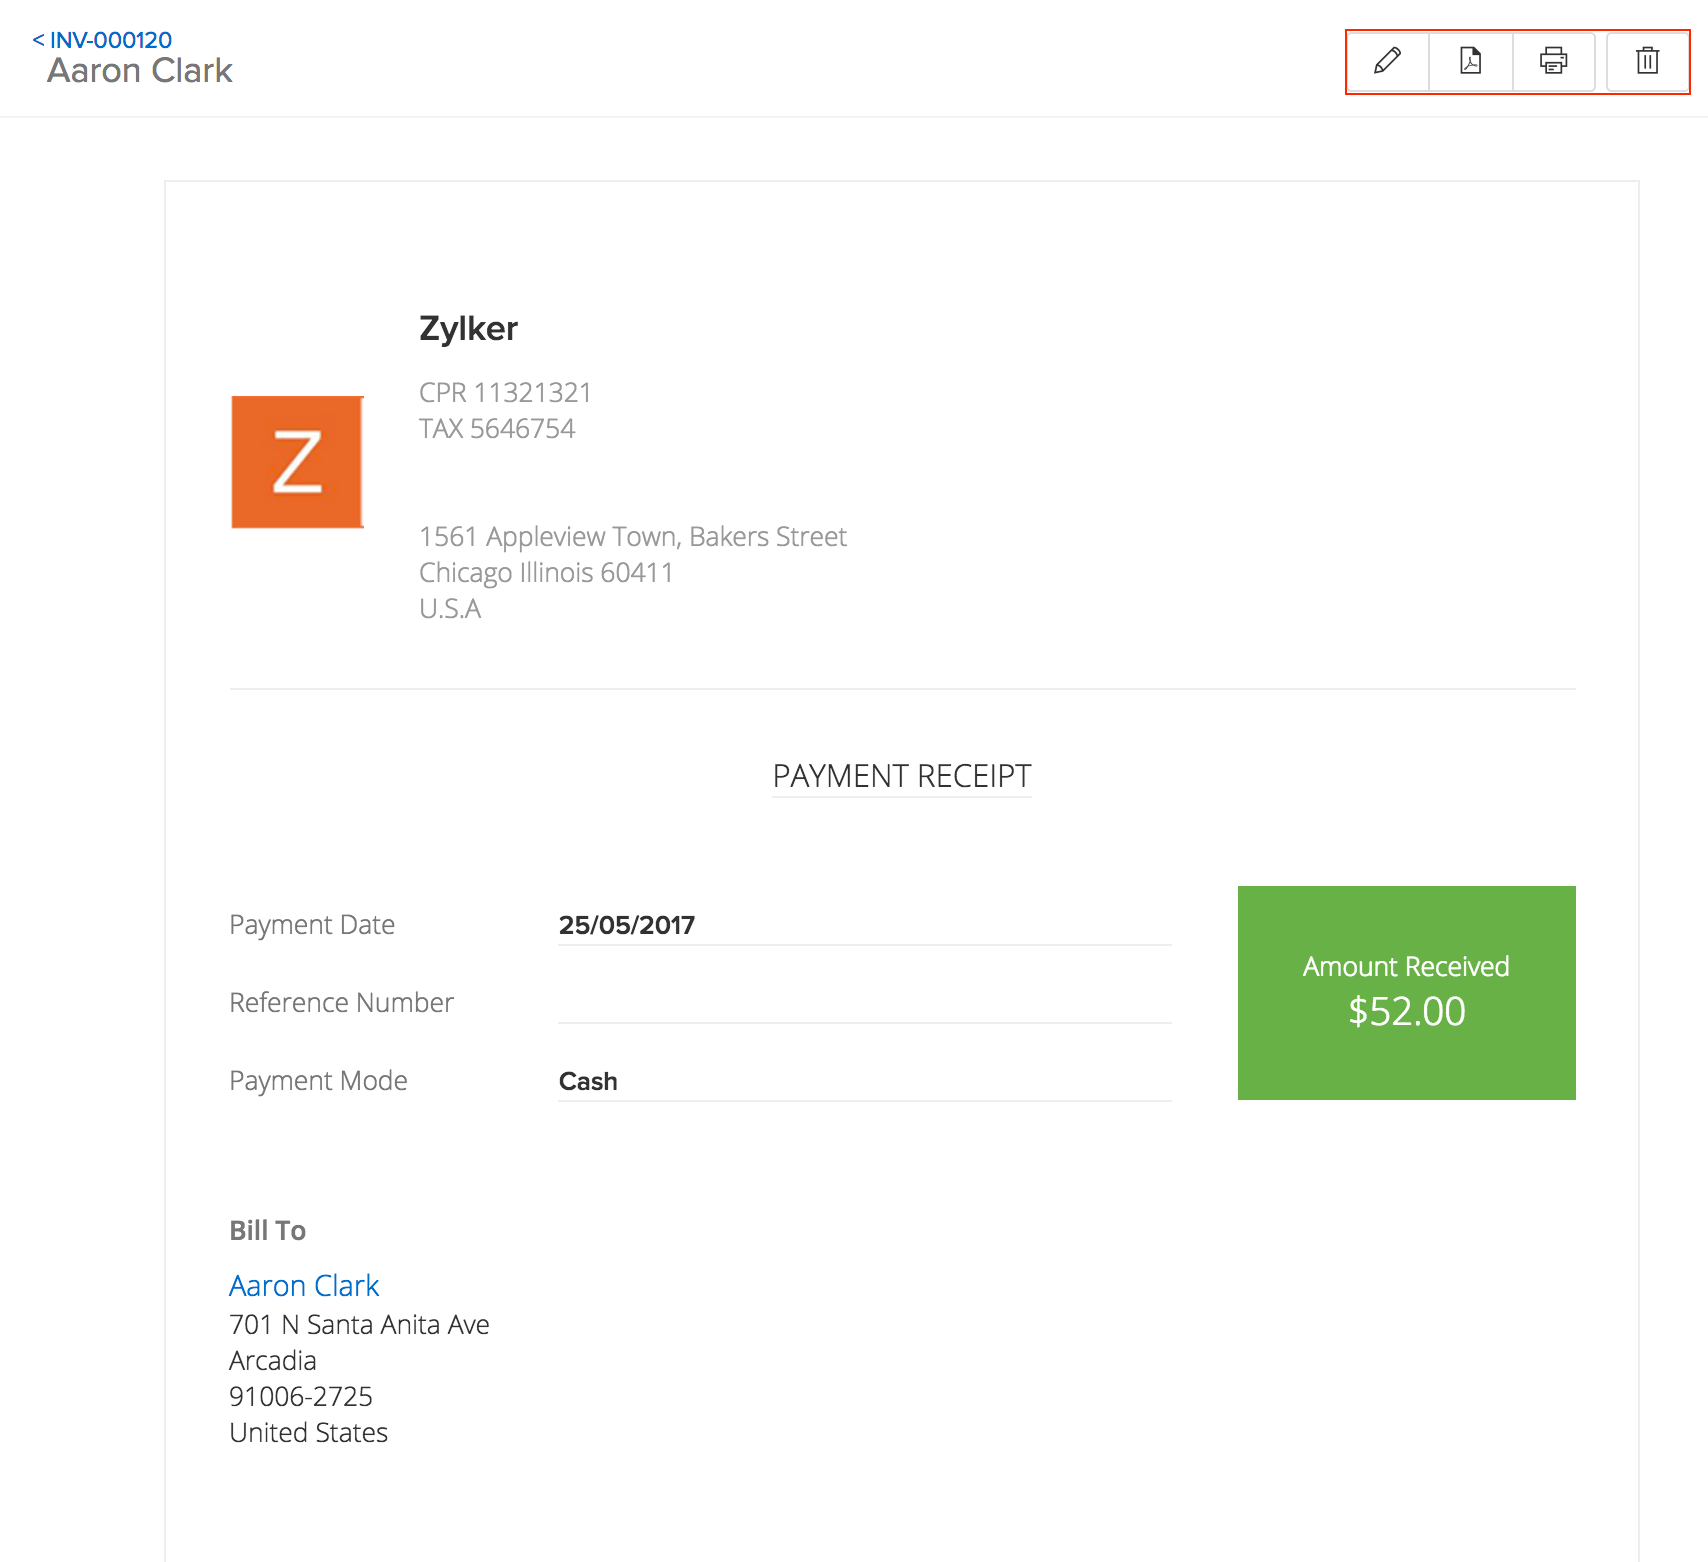Click the Zylker company name text
The width and height of the screenshot is (1708, 1562).
coord(468,328)
